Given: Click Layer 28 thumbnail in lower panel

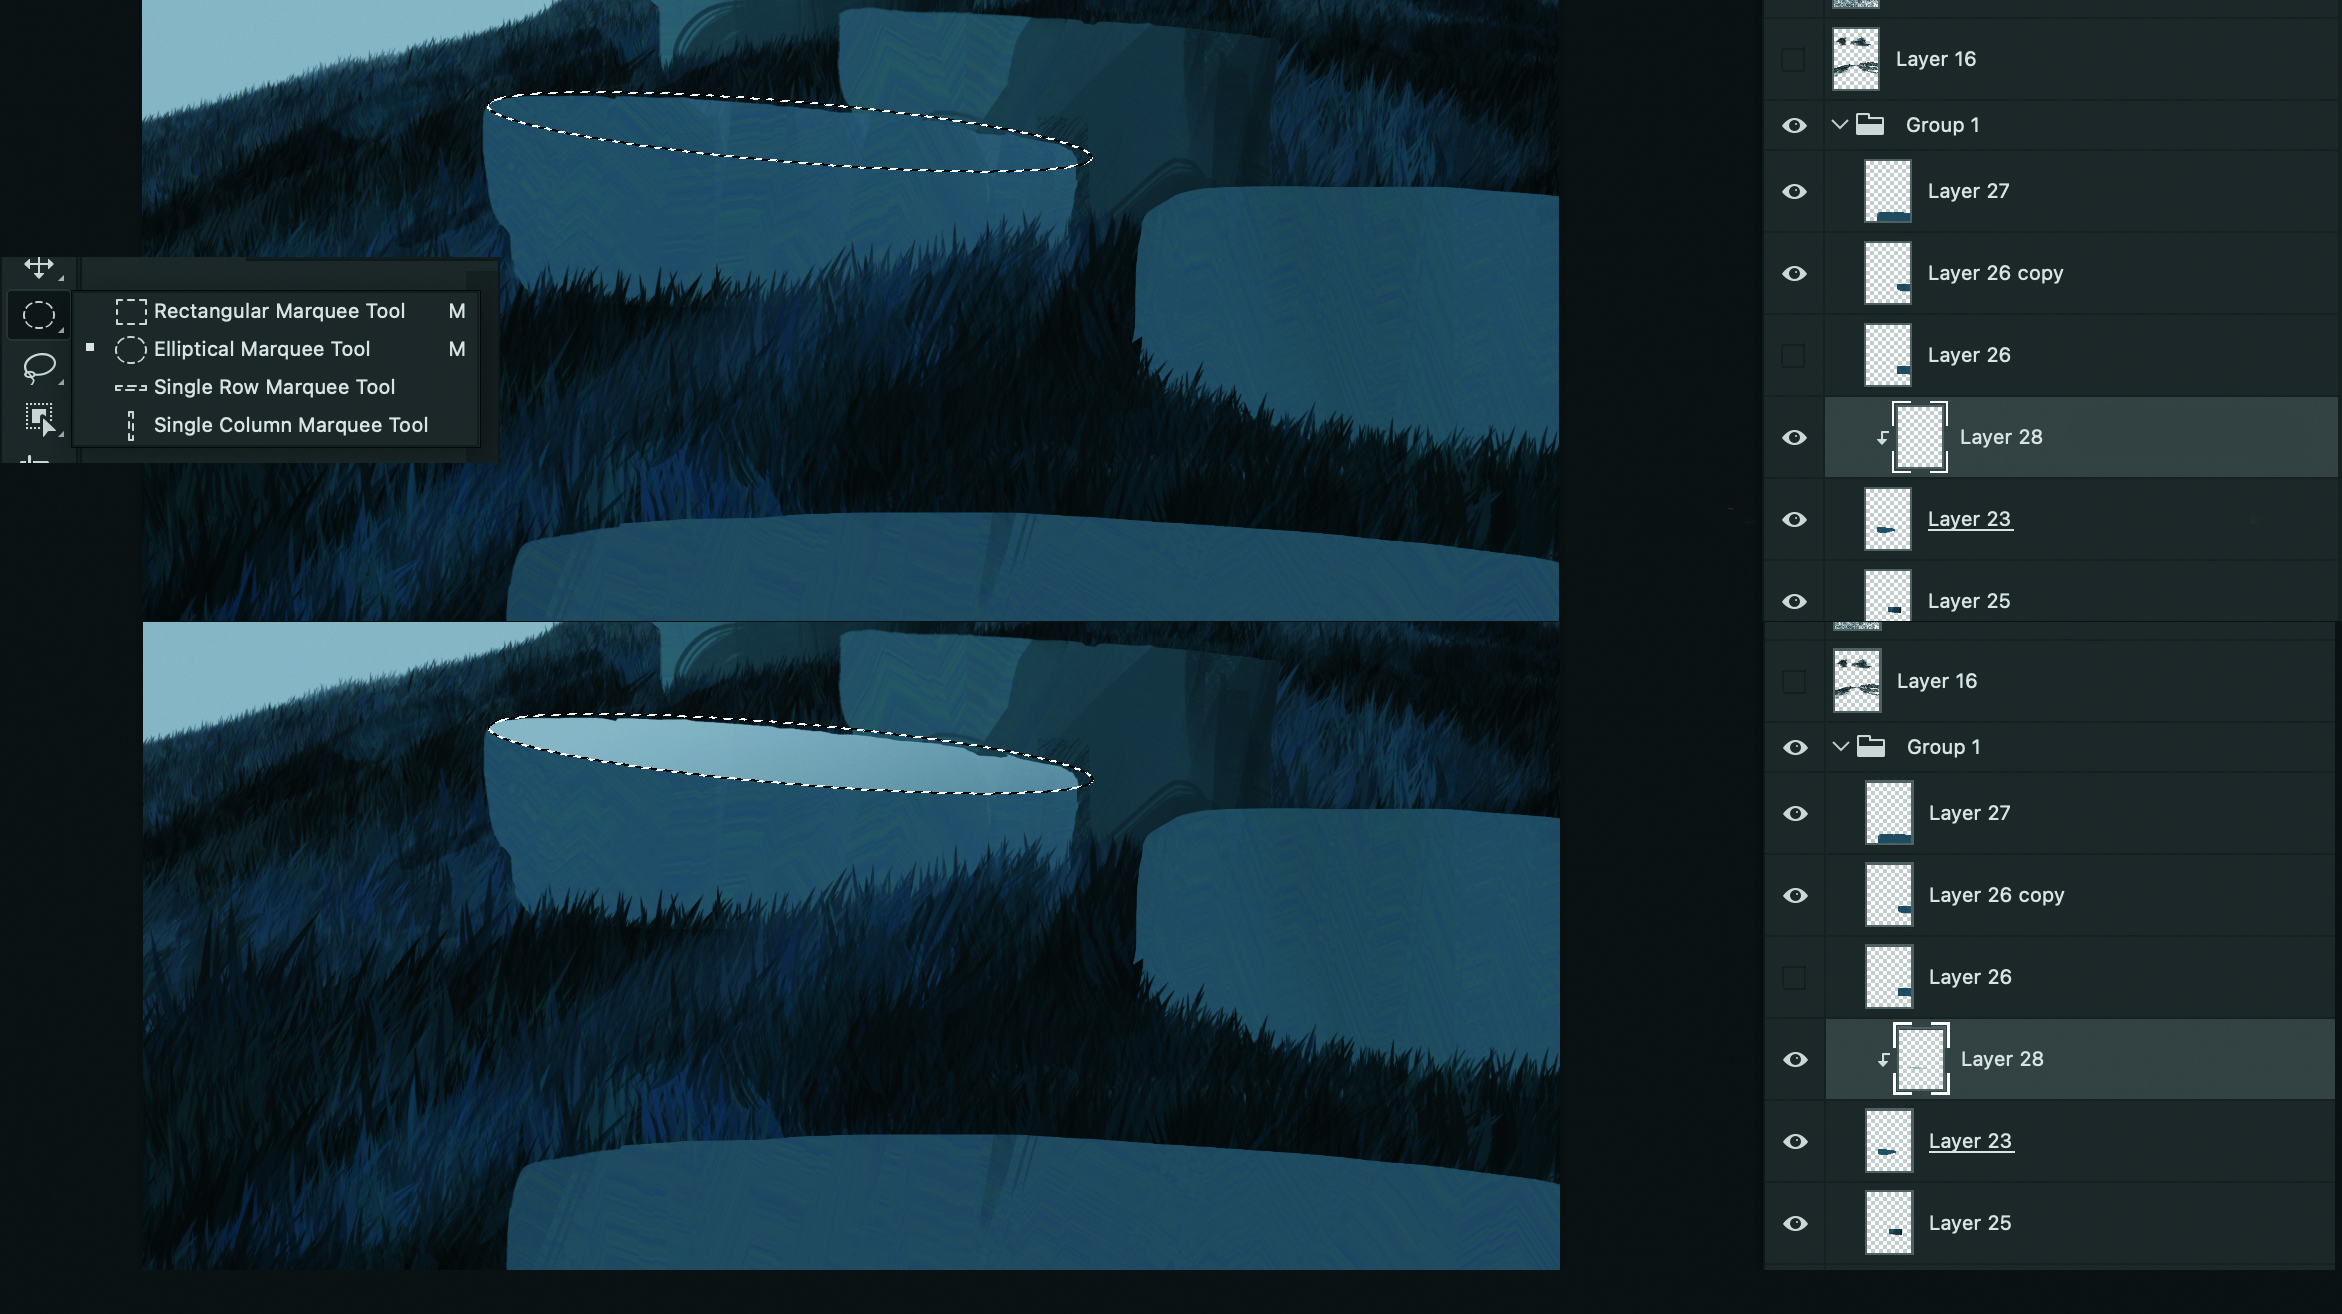Looking at the screenshot, I should click(1921, 1059).
